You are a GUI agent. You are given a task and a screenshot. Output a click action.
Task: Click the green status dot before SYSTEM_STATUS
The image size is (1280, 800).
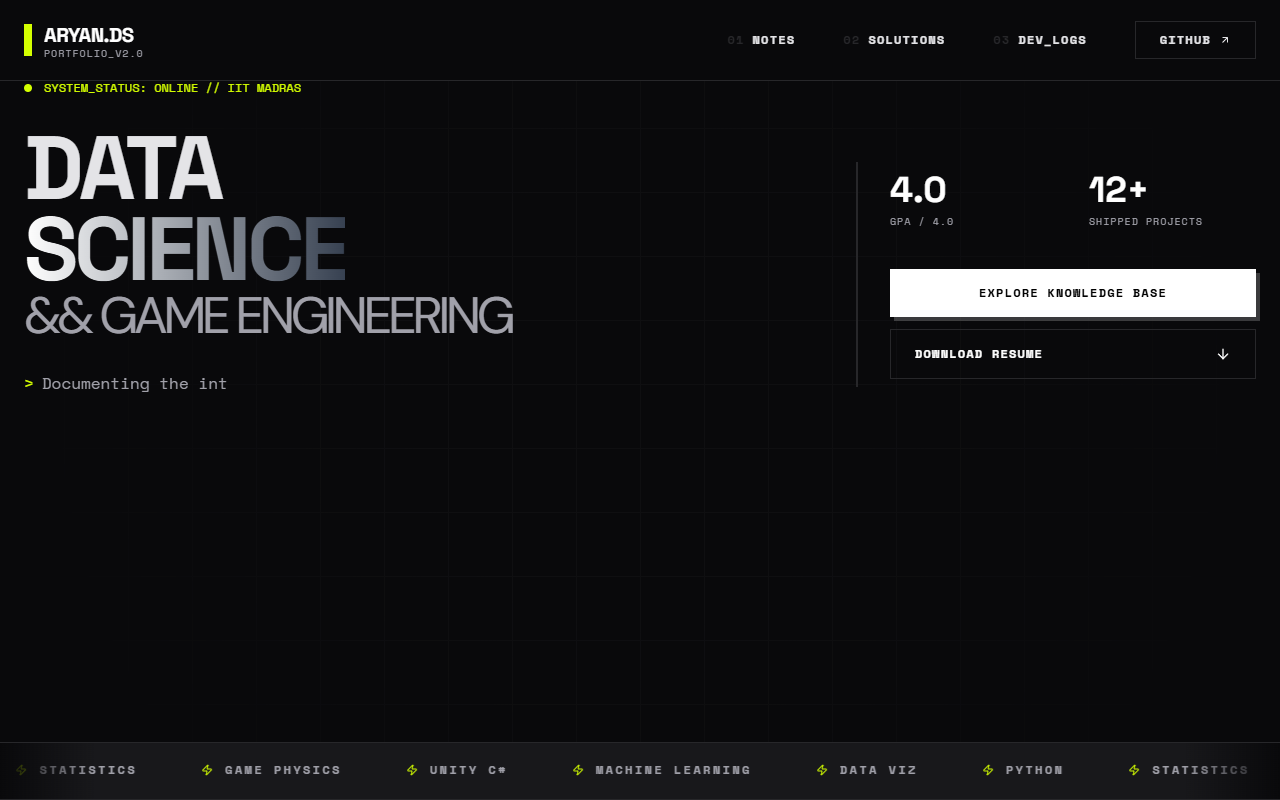pos(28,88)
